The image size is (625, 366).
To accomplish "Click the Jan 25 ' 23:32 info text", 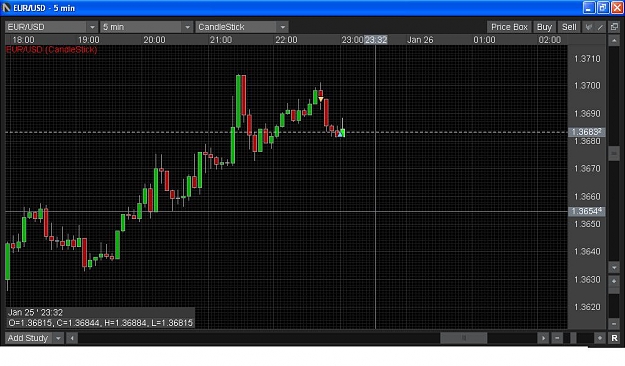I will click(x=35, y=312).
